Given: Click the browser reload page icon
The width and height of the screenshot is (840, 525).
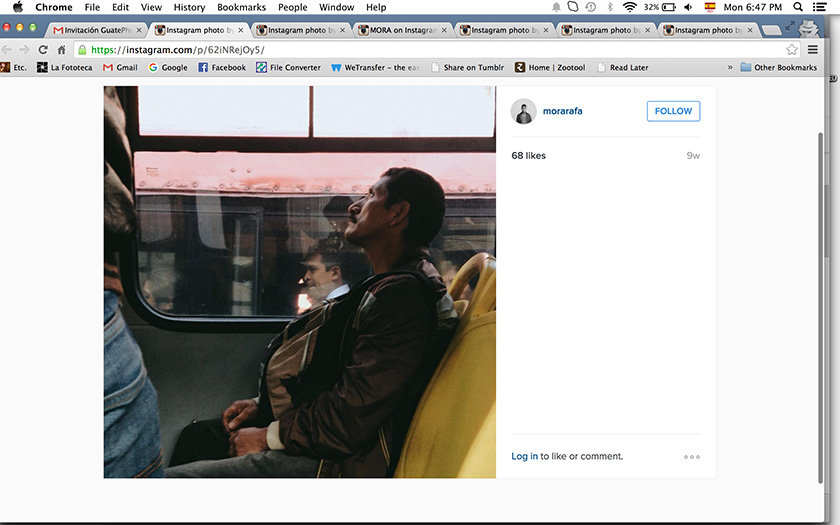Looking at the screenshot, I should pyautogui.click(x=43, y=49).
